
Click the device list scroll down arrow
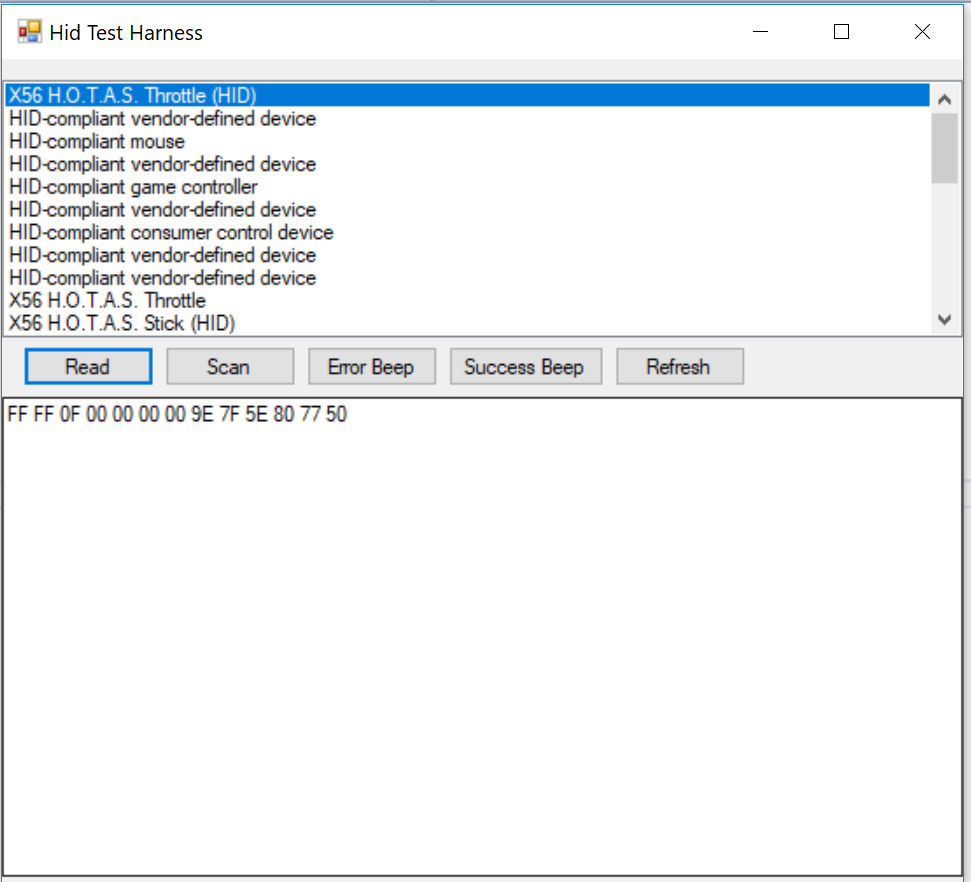click(x=944, y=320)
